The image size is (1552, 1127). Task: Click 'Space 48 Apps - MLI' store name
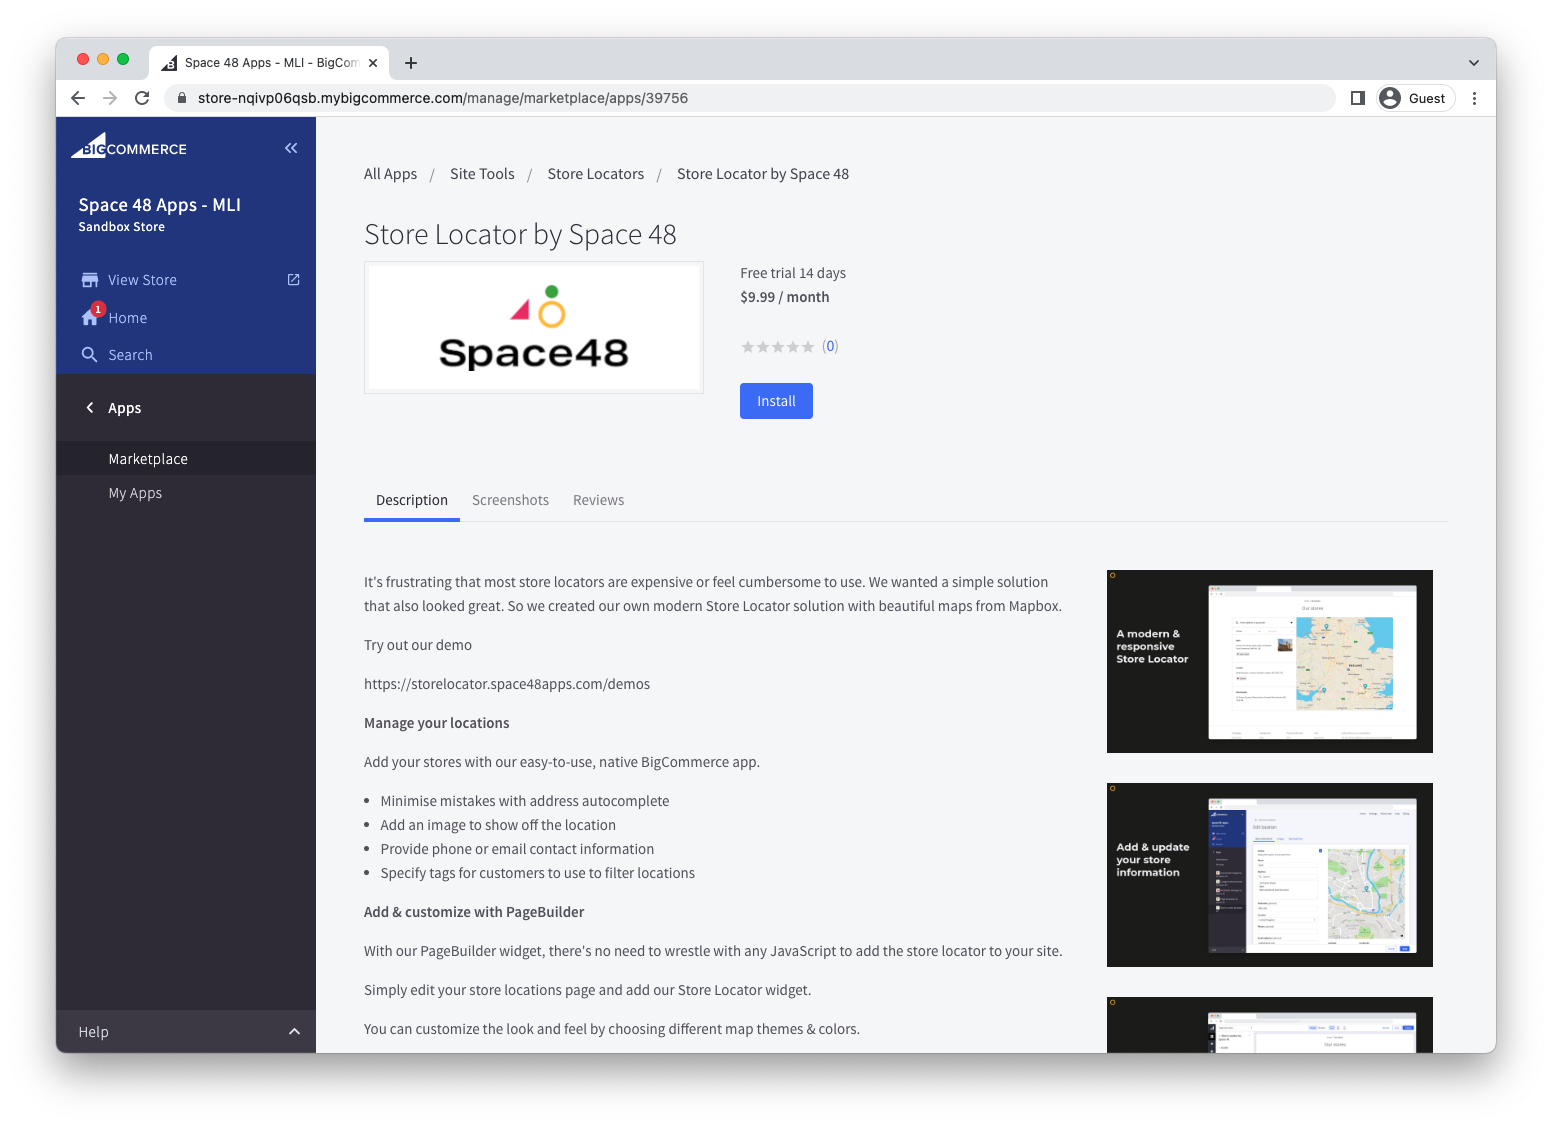[x=160, y=205]
